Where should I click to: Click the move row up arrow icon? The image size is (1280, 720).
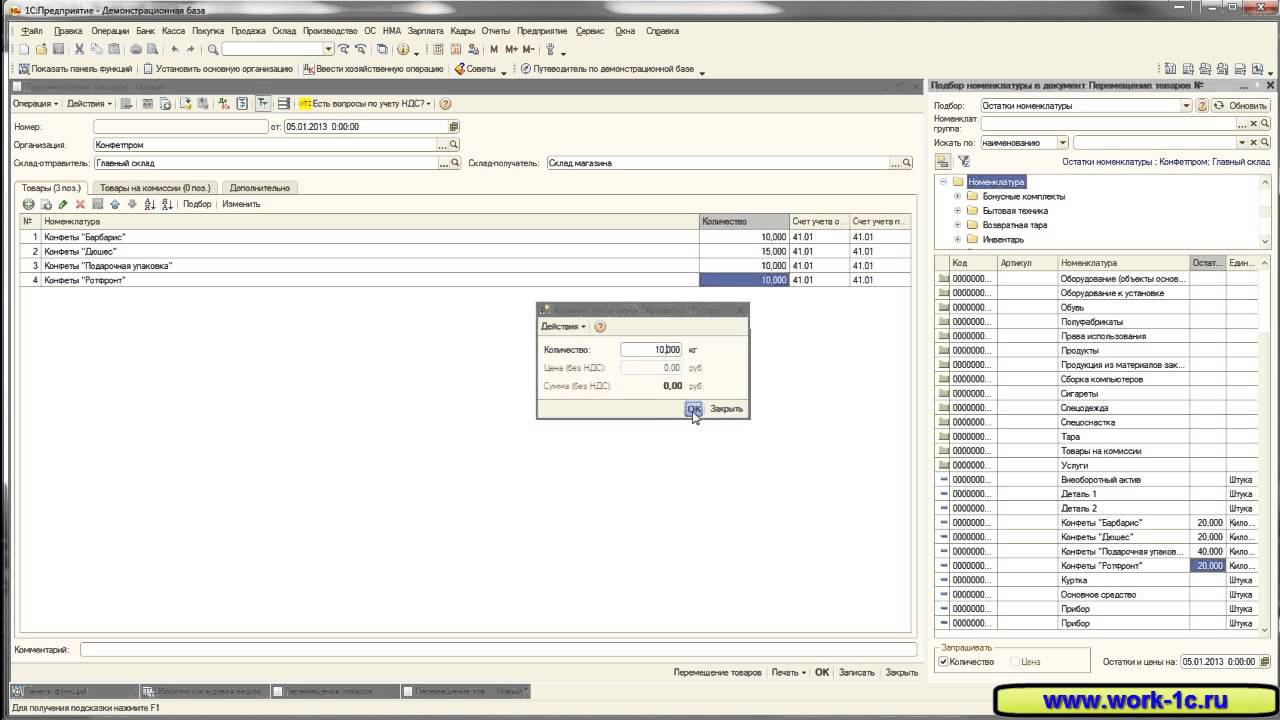(x=115, y=204)
